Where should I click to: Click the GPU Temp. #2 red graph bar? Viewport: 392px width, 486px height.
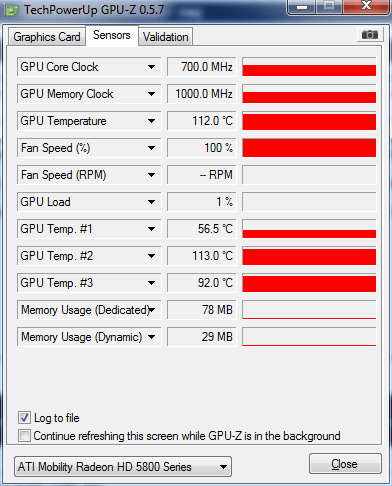coord(309,256)
